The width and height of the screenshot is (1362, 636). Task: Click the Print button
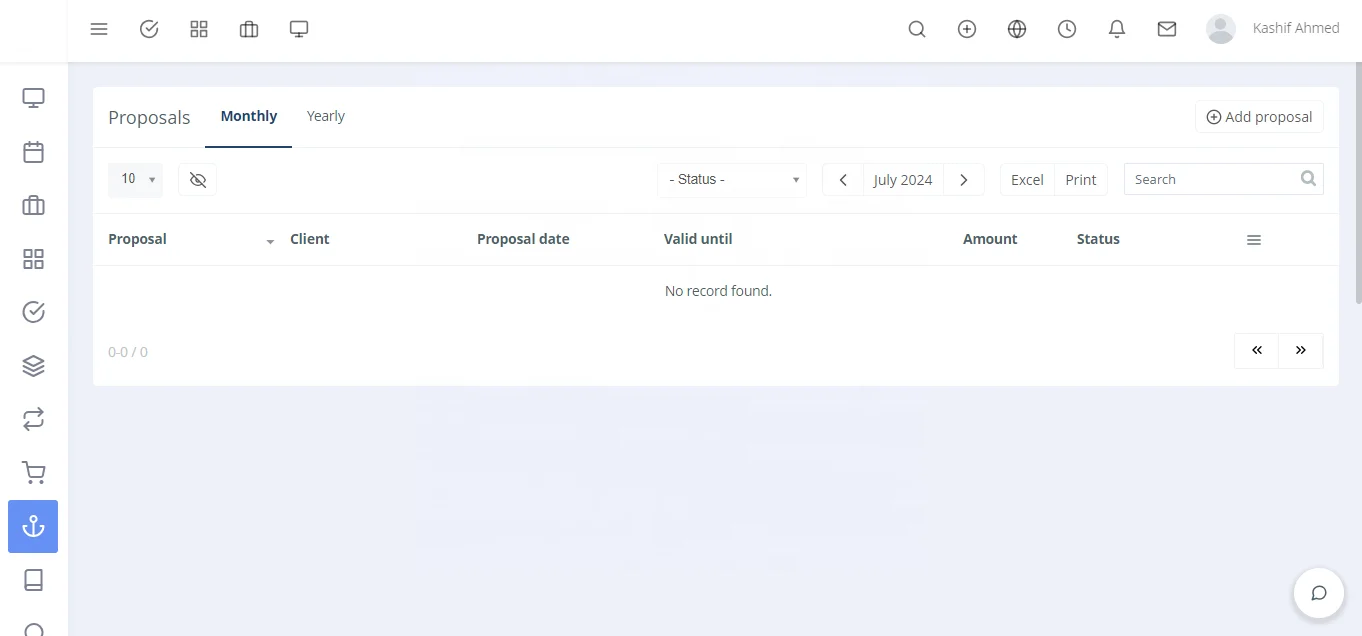pyautogui.click(x=1081, y=180)
